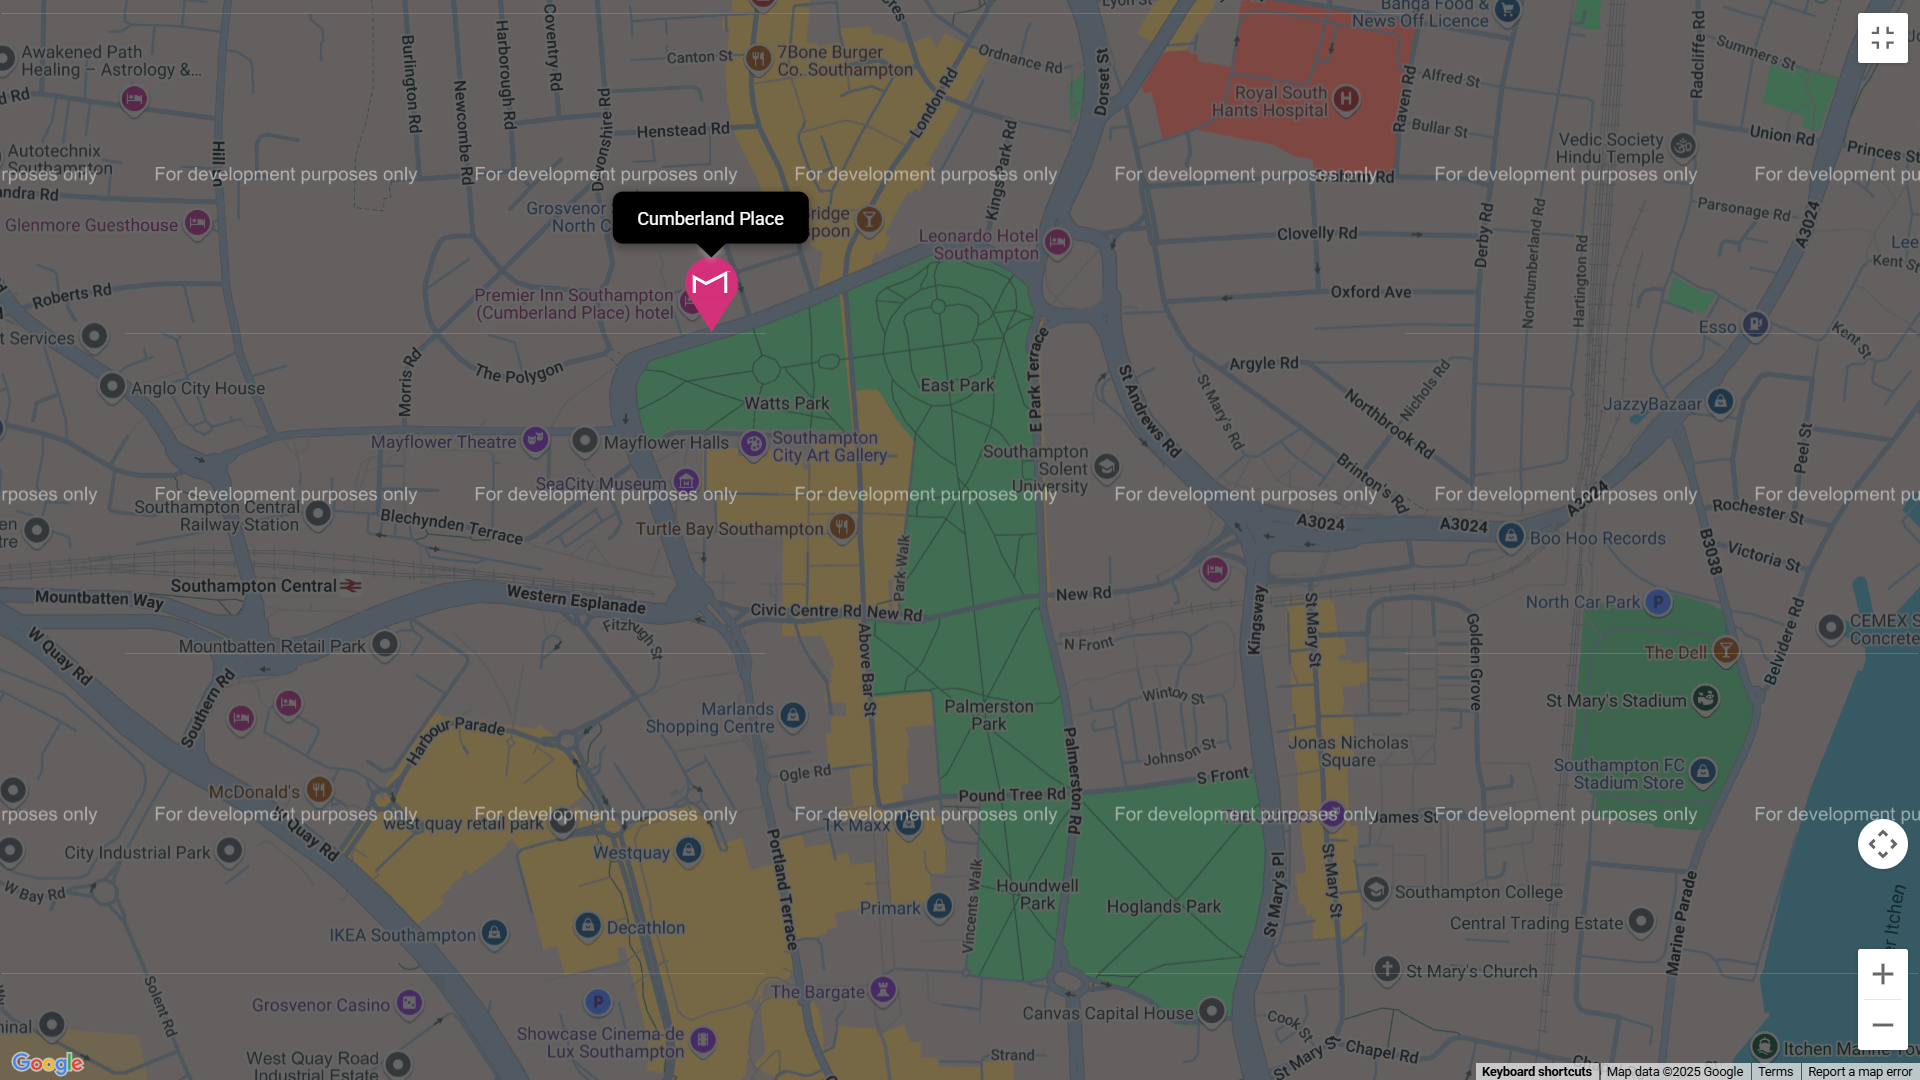Click the Google logo

pyautogui.click(x=47, y=1063)
